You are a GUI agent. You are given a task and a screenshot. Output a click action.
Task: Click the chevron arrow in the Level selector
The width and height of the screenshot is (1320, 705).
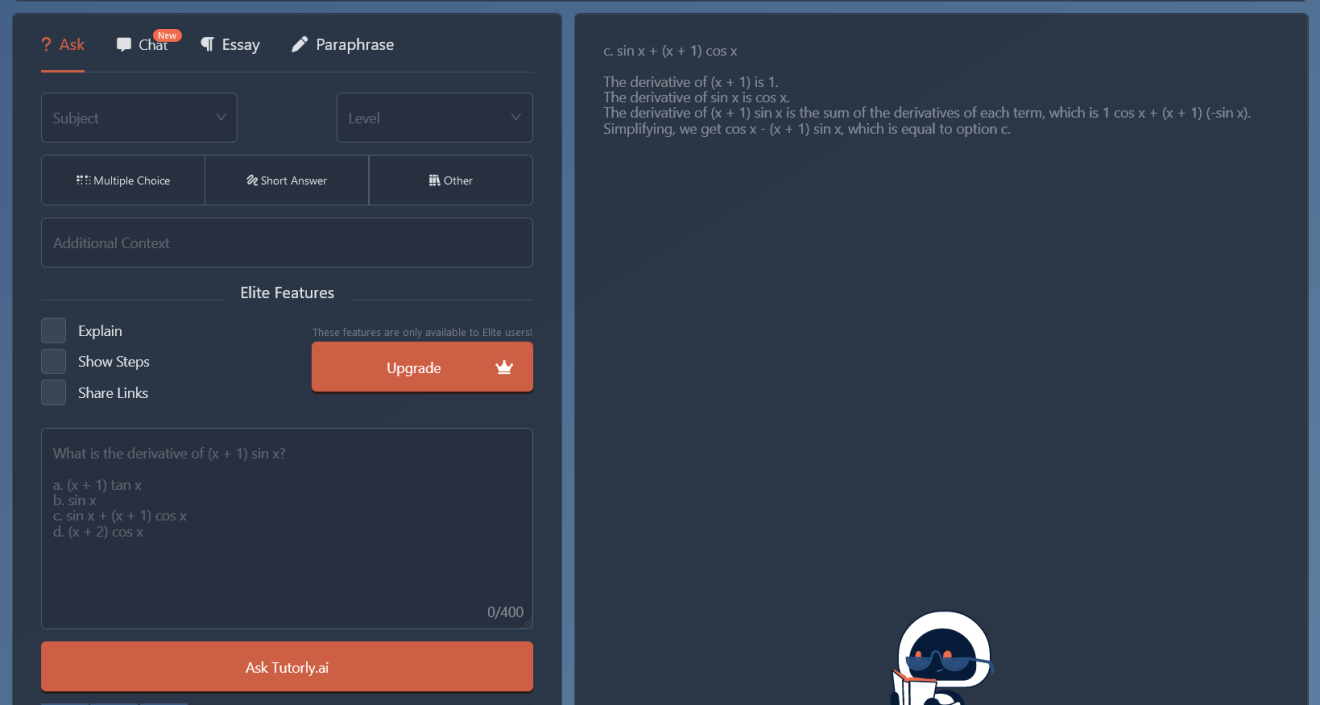(516, 117)
